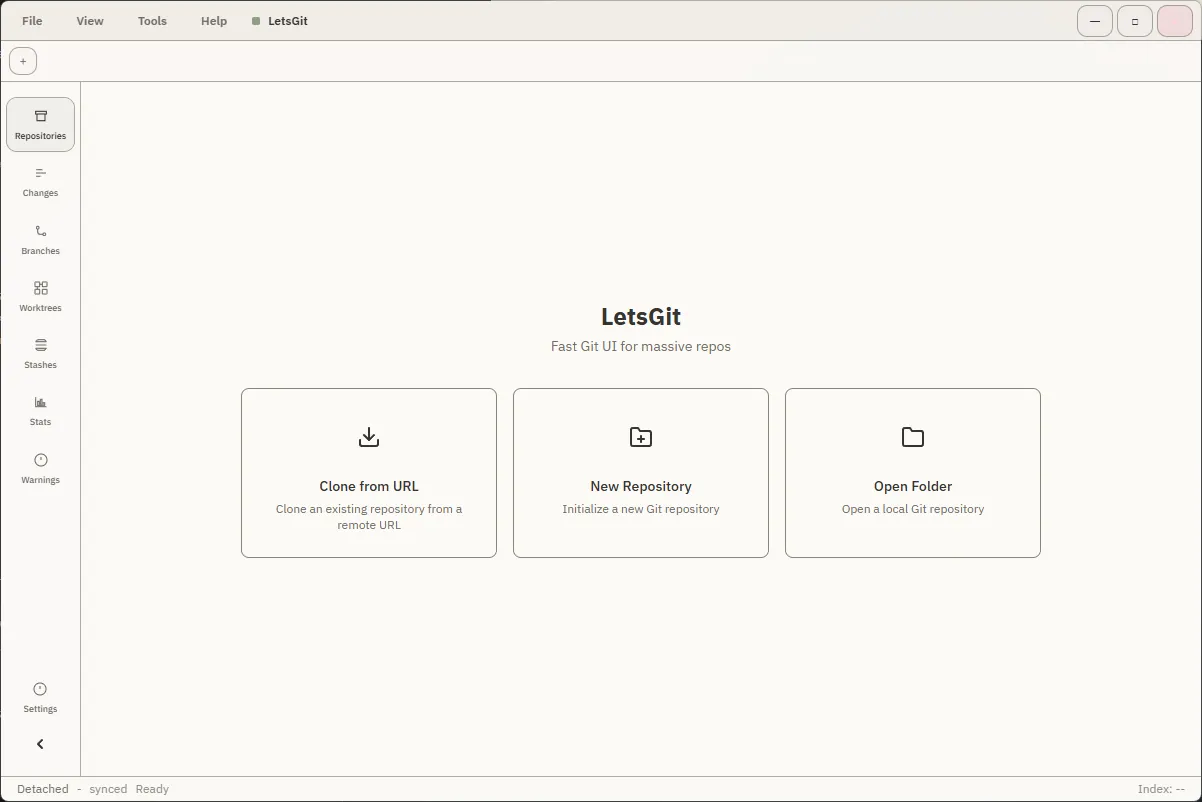Click the New Repository folder-plus icon
This screenshot has height=802, width=1202.
(640, 437)
